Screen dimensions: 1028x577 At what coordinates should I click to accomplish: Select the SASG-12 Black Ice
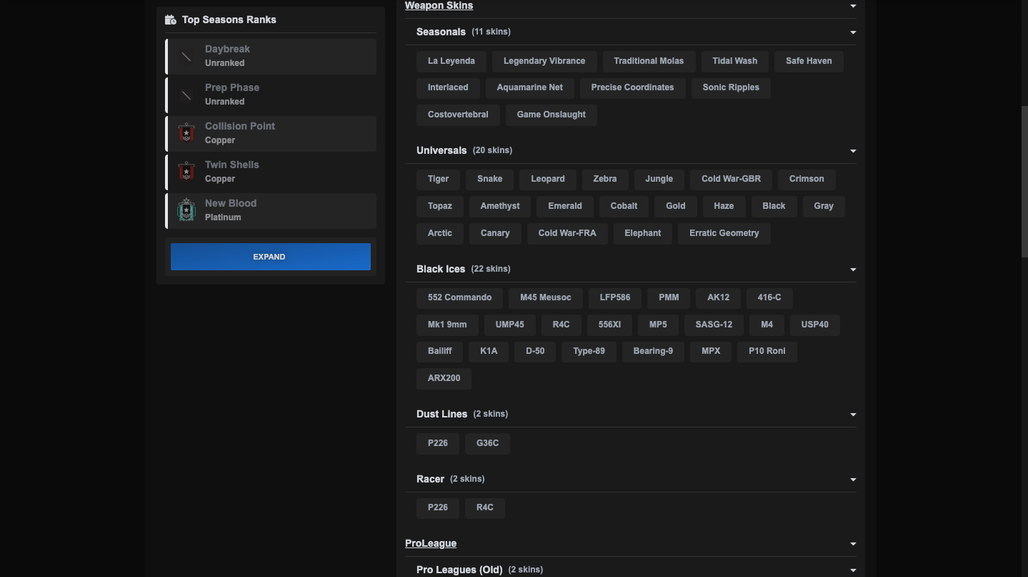713,325
